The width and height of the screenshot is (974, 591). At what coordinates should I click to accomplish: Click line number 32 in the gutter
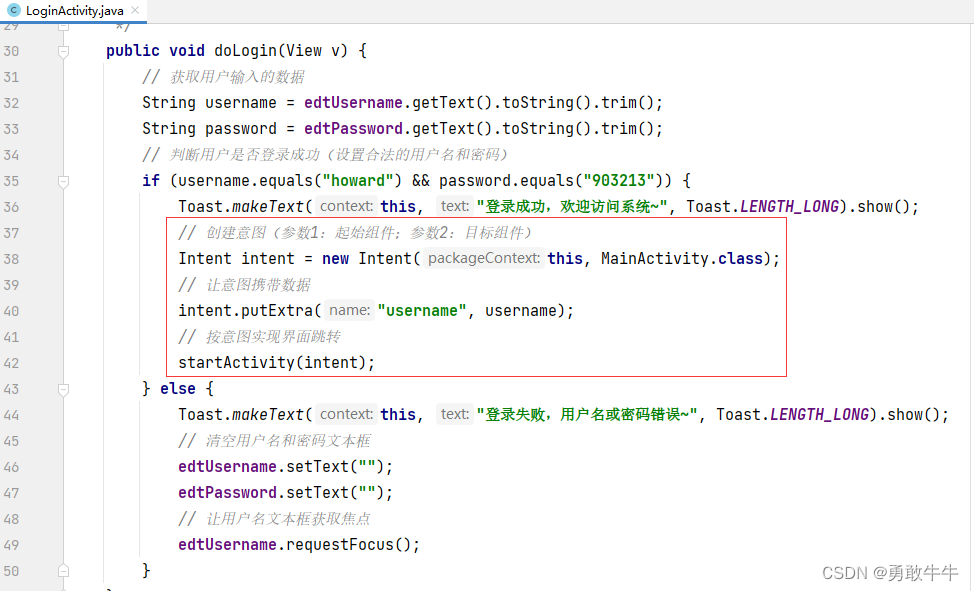click(x=11, y=103)
